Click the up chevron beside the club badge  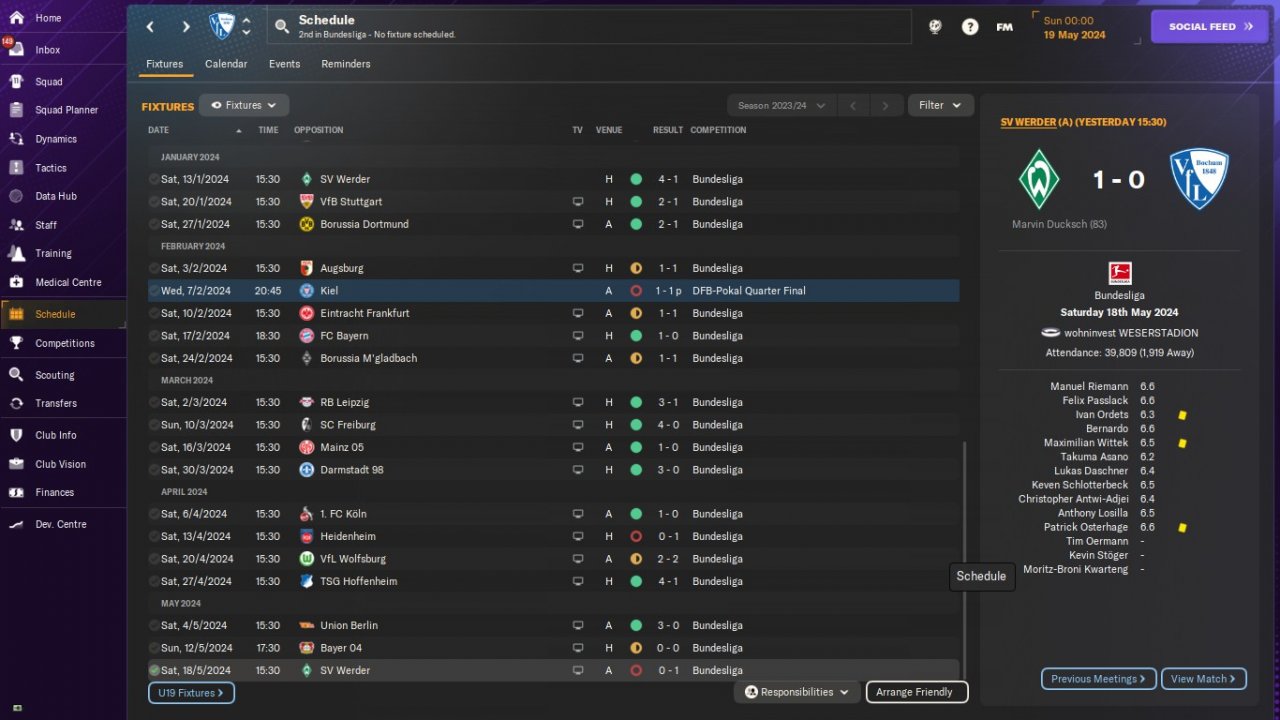(247, 20)
